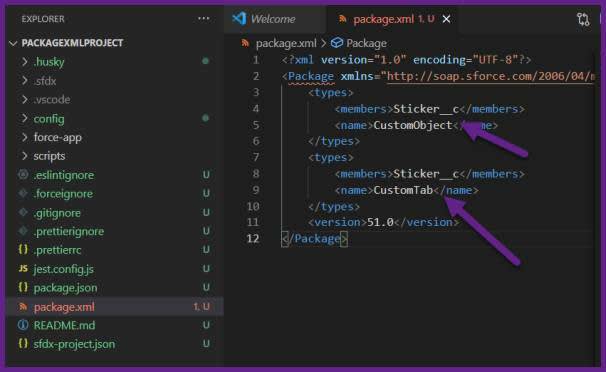
Task: Click the braces icon beside package.json
Action: (23, 287)
